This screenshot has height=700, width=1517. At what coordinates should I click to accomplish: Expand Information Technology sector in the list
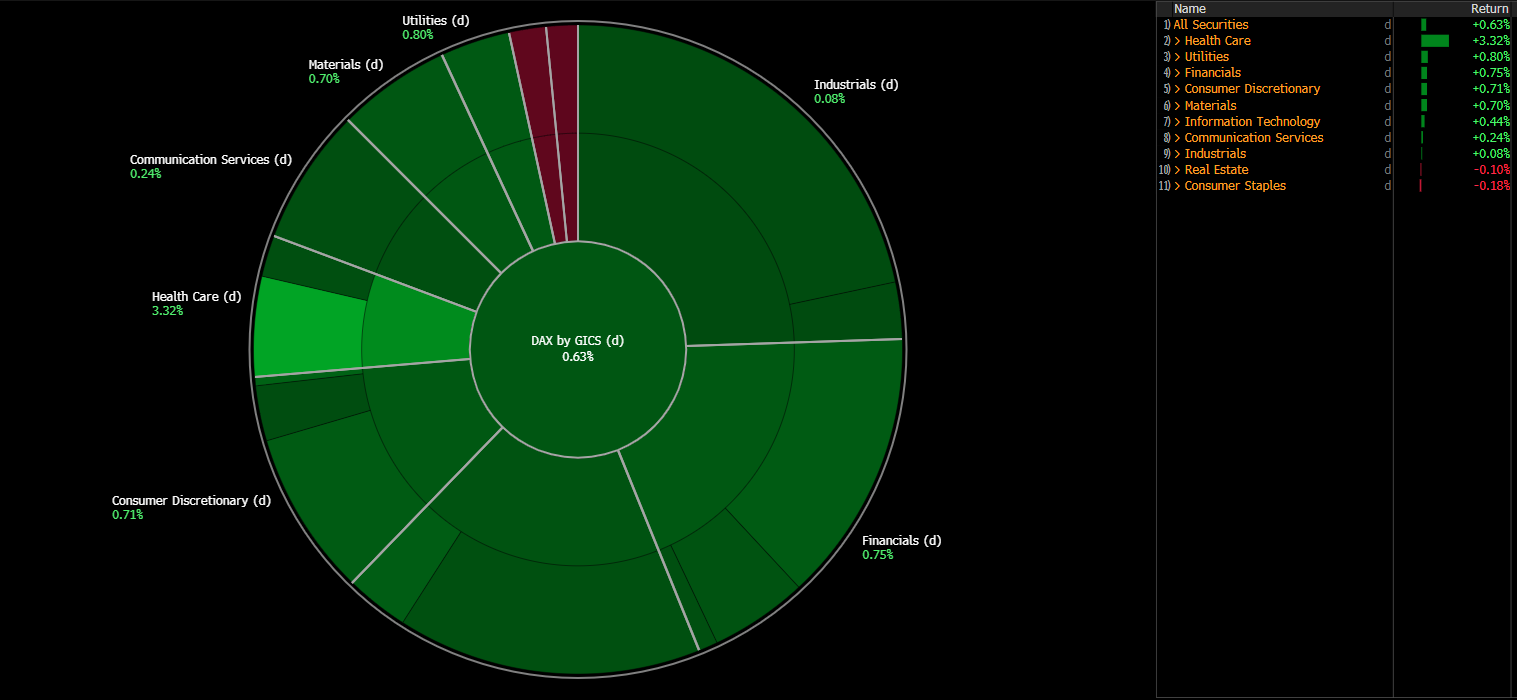click(x=1177, y=122)
